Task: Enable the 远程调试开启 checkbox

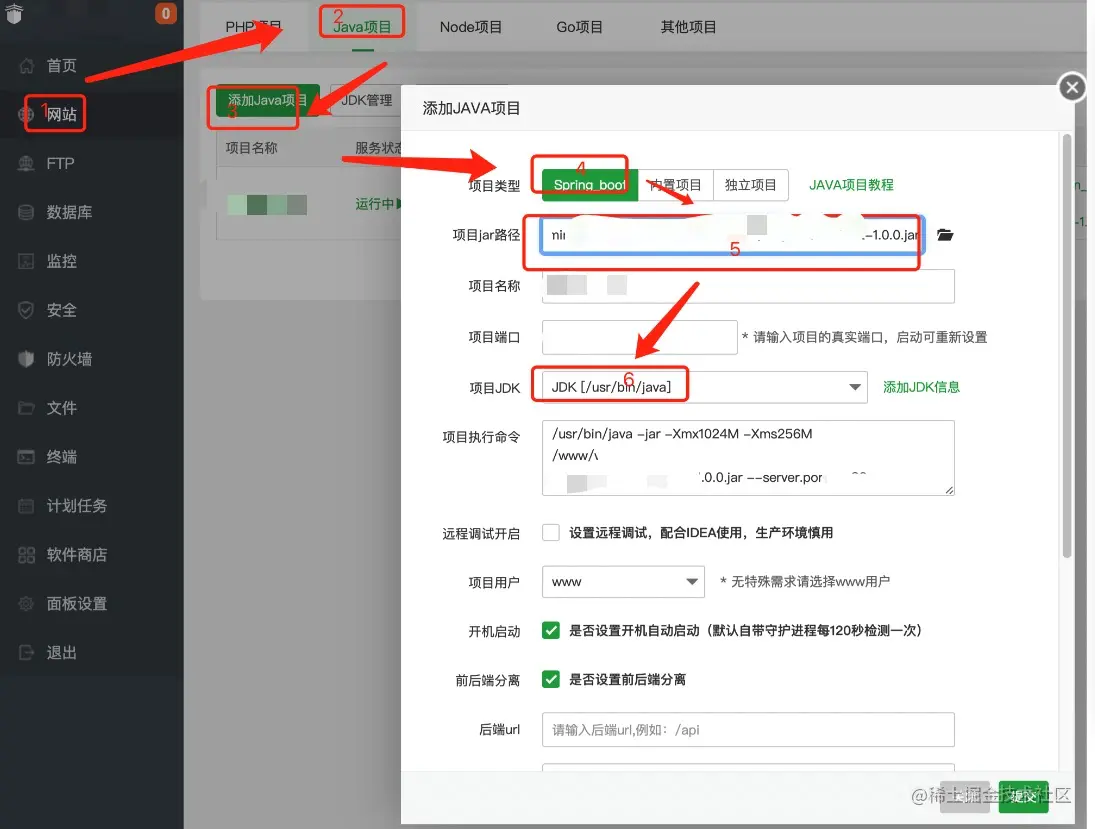Action: tap(551, 533)
